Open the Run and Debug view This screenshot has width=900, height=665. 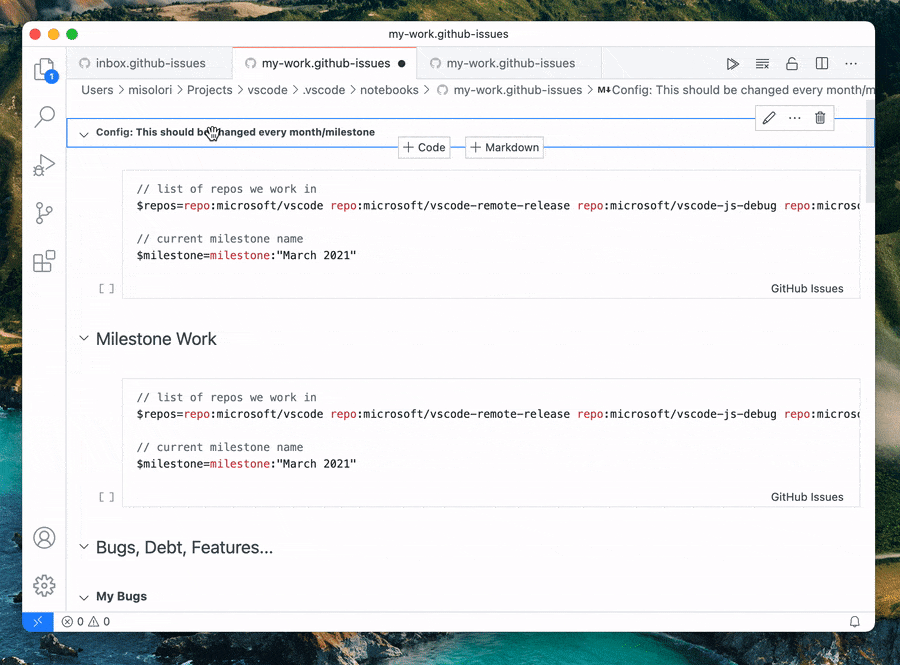44,165
